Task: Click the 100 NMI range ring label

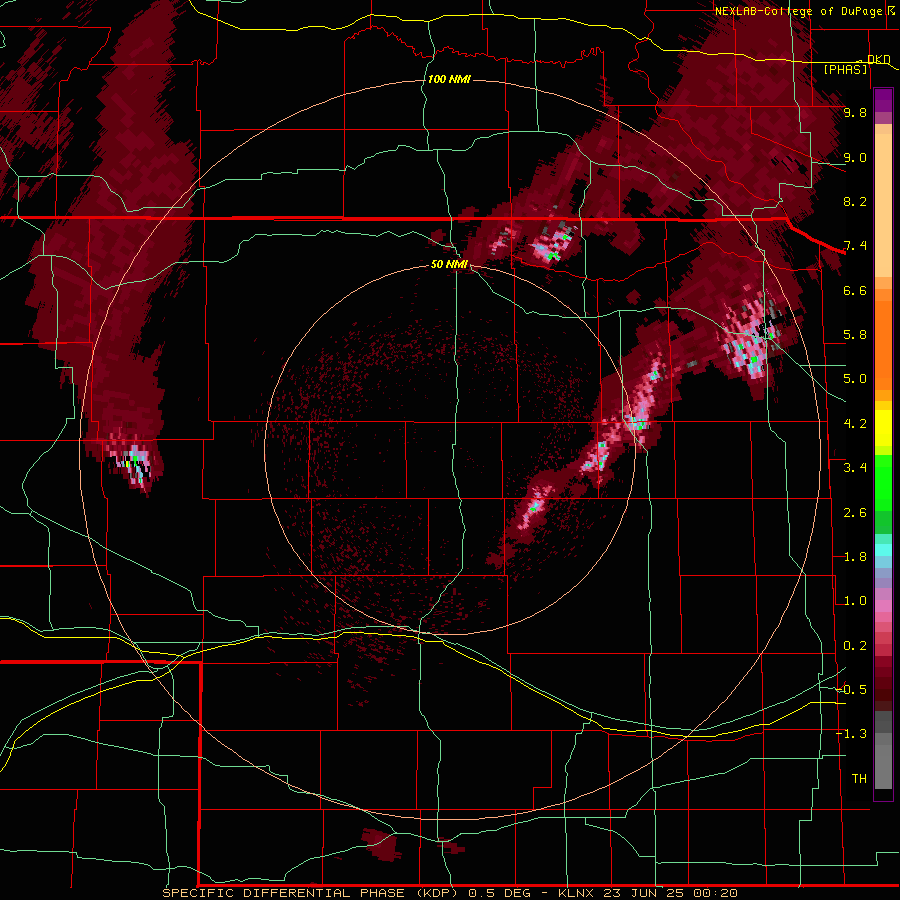Action: 449,79
